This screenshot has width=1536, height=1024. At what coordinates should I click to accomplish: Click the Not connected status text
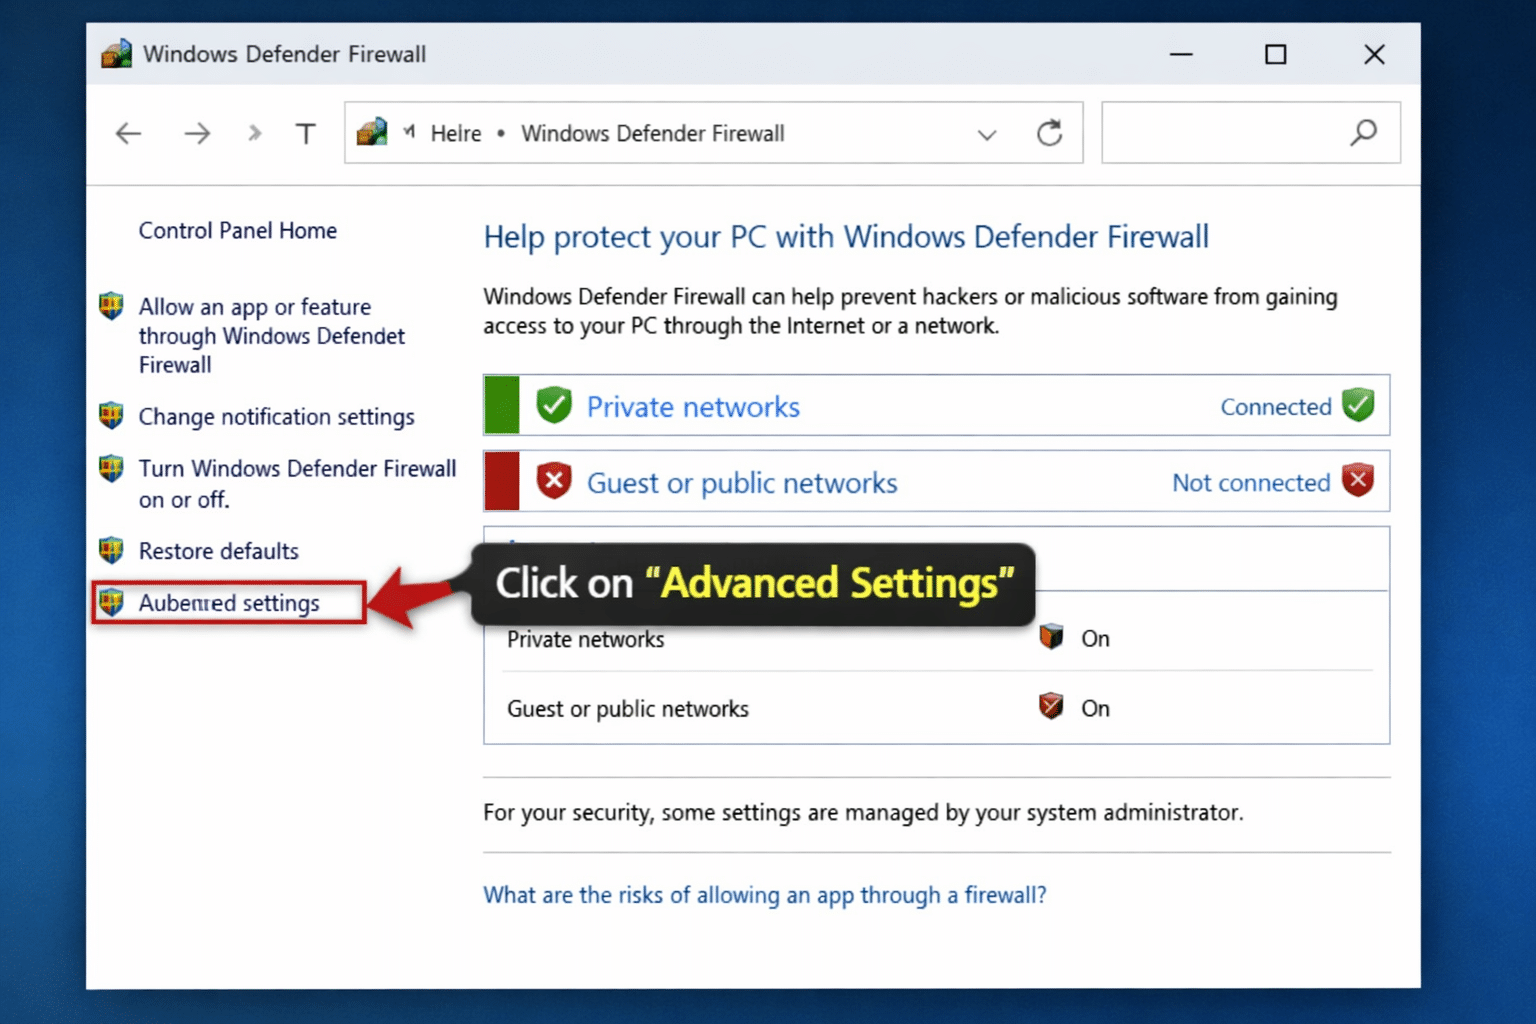click(1251, 483)
